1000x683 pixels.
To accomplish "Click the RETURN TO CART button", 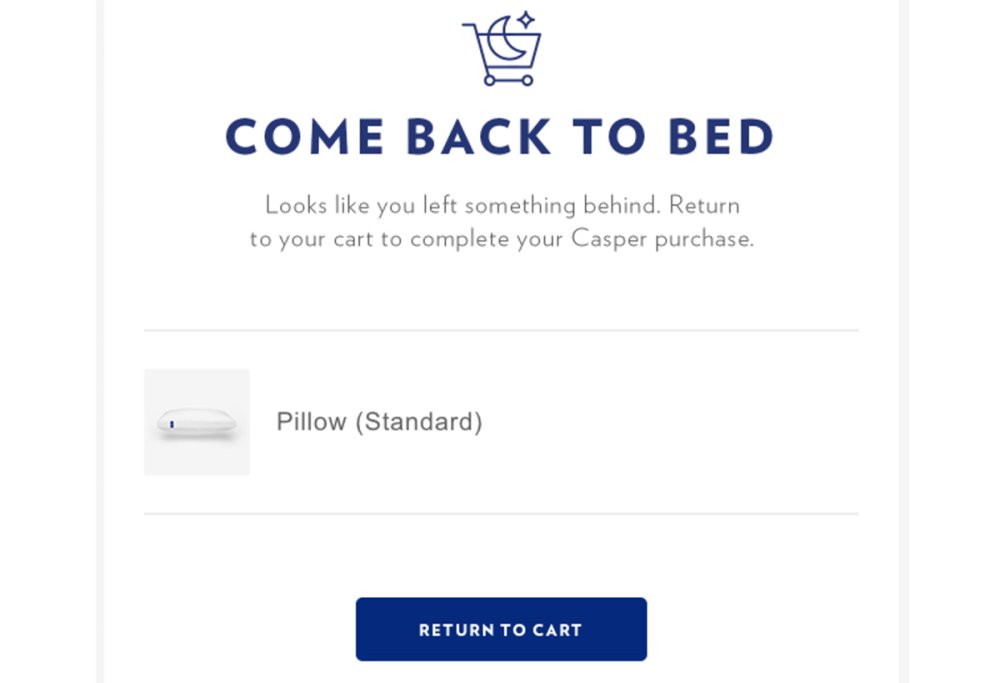I will point(501,629).
